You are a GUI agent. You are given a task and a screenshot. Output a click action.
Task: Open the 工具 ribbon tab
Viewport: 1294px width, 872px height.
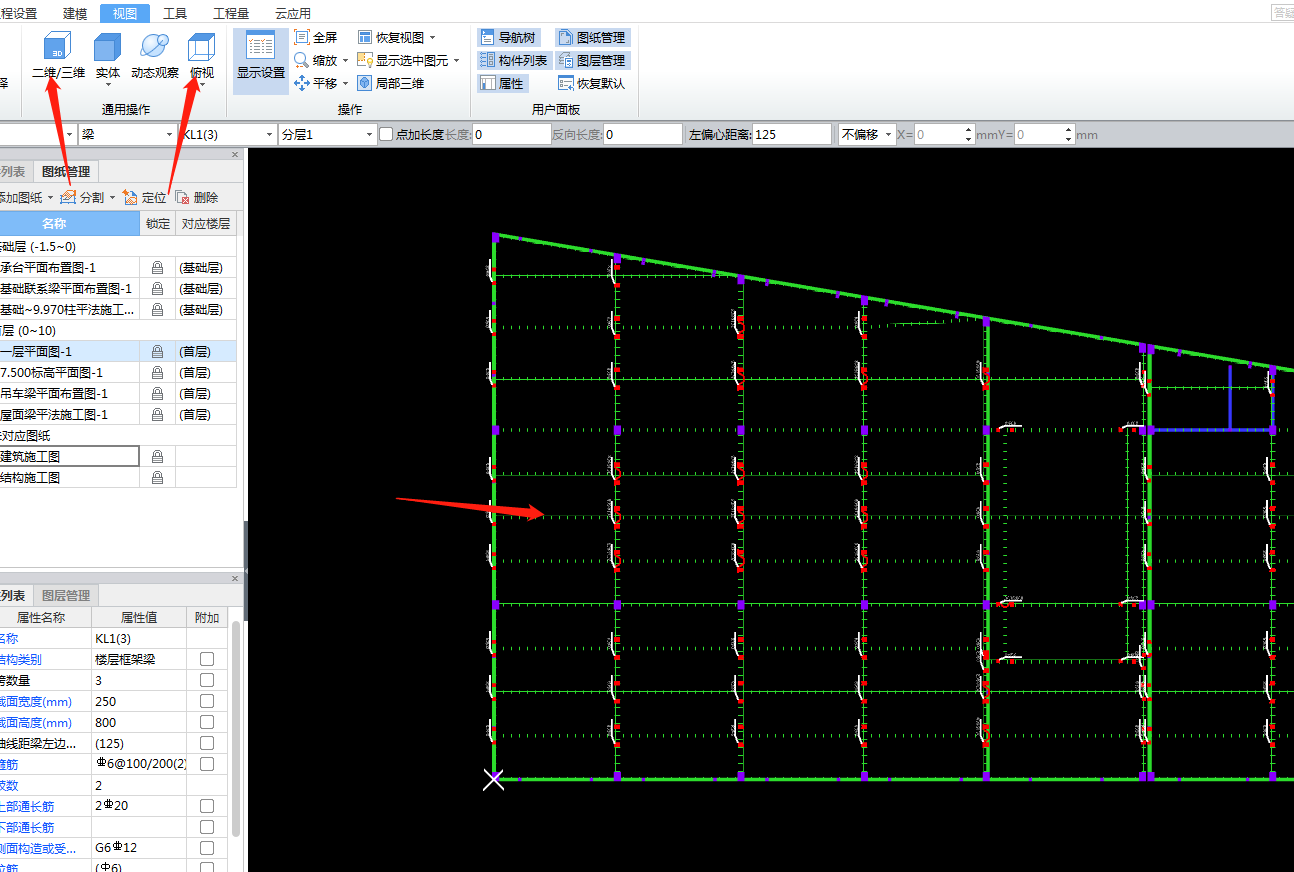pos(175,13)
